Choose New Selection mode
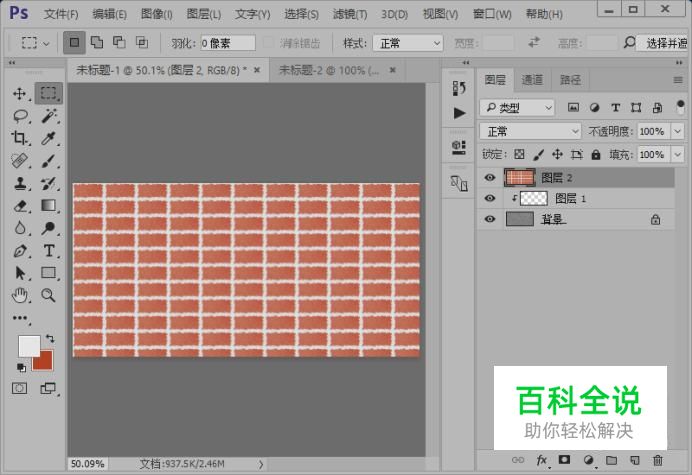Screen dimensions: 692x475 74,42
